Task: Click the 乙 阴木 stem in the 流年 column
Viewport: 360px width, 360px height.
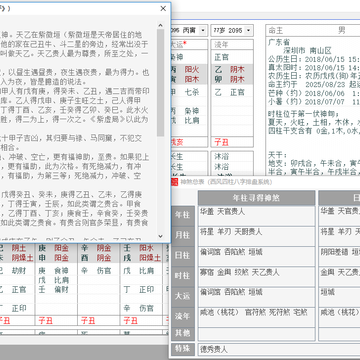Action: [x=230, y=69]
